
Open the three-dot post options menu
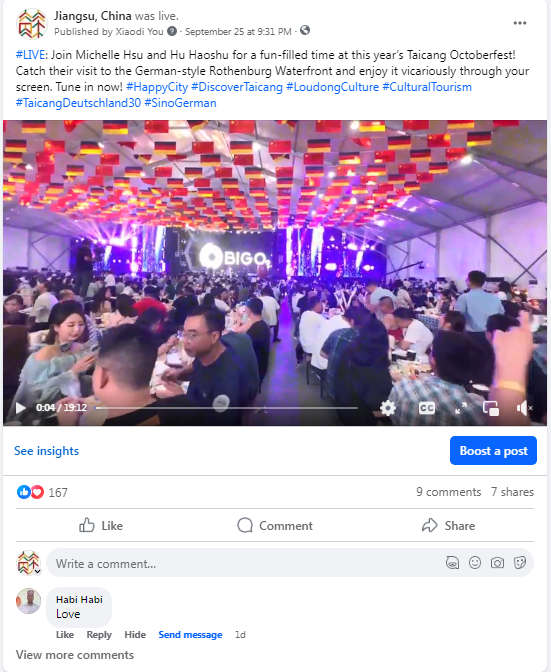click(x=519, y=23)
